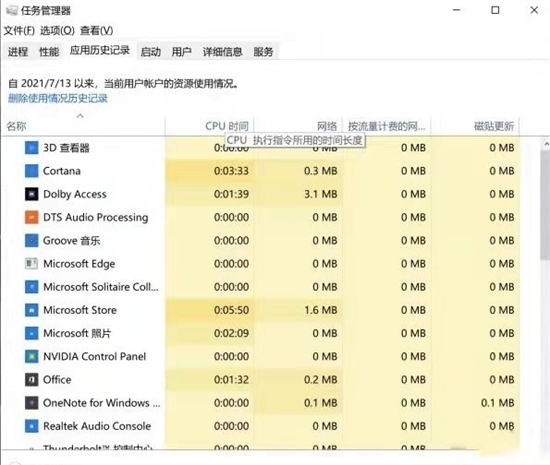Sort by 按流量计费的网络 column header
This screenshot has height=465, width=550.
(386, 126)
